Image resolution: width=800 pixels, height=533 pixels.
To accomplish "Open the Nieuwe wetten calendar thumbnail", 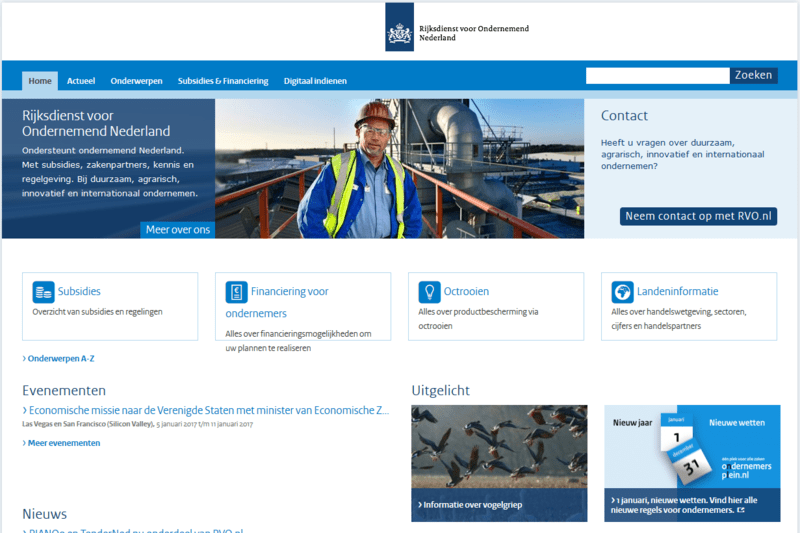I will pos(692,462).
